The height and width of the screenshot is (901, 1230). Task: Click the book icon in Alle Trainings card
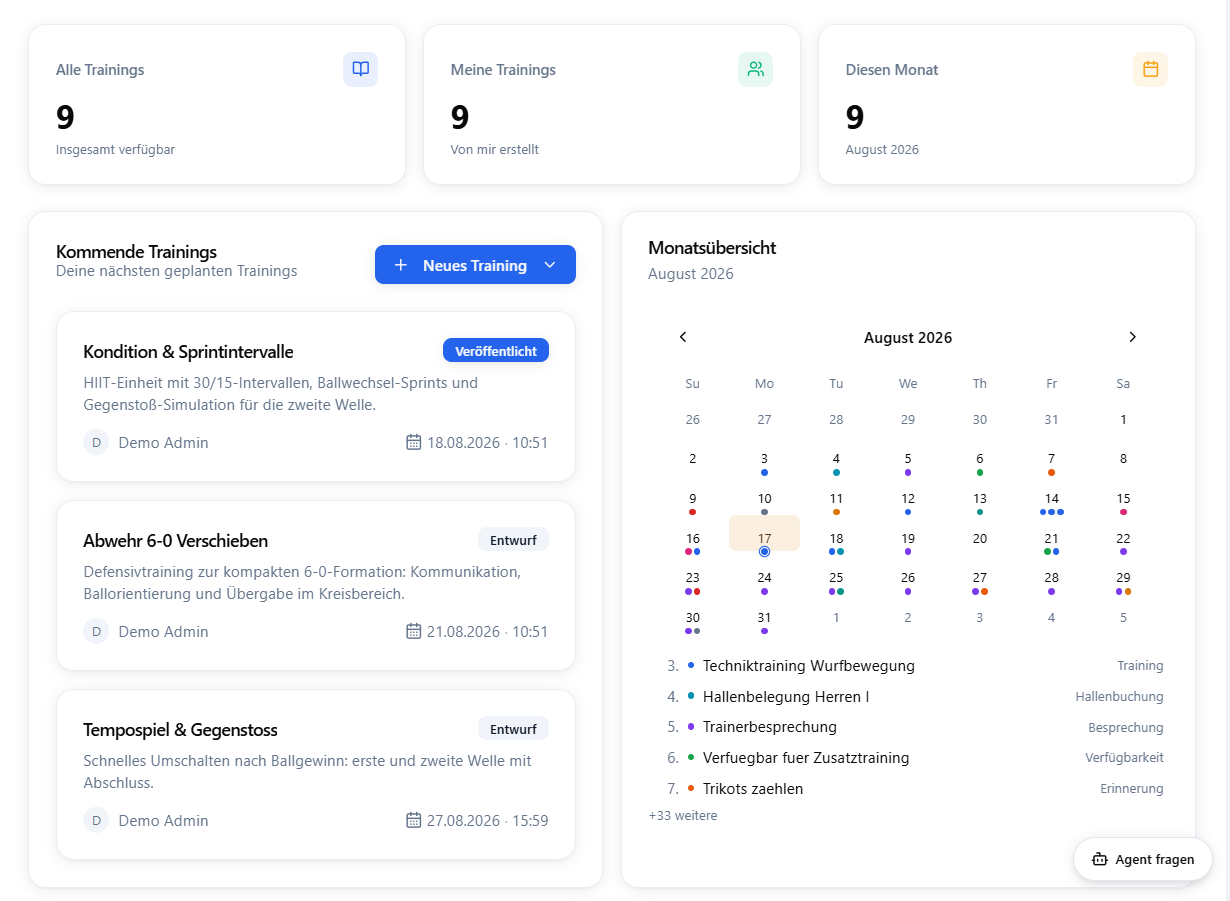click(x=360, y=69)
